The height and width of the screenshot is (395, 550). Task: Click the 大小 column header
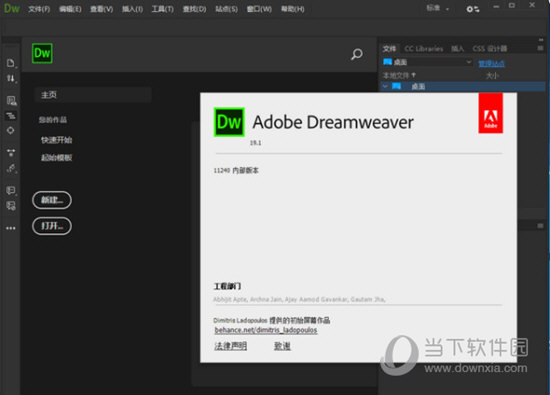pyautogui.click(x=492, y=75)
